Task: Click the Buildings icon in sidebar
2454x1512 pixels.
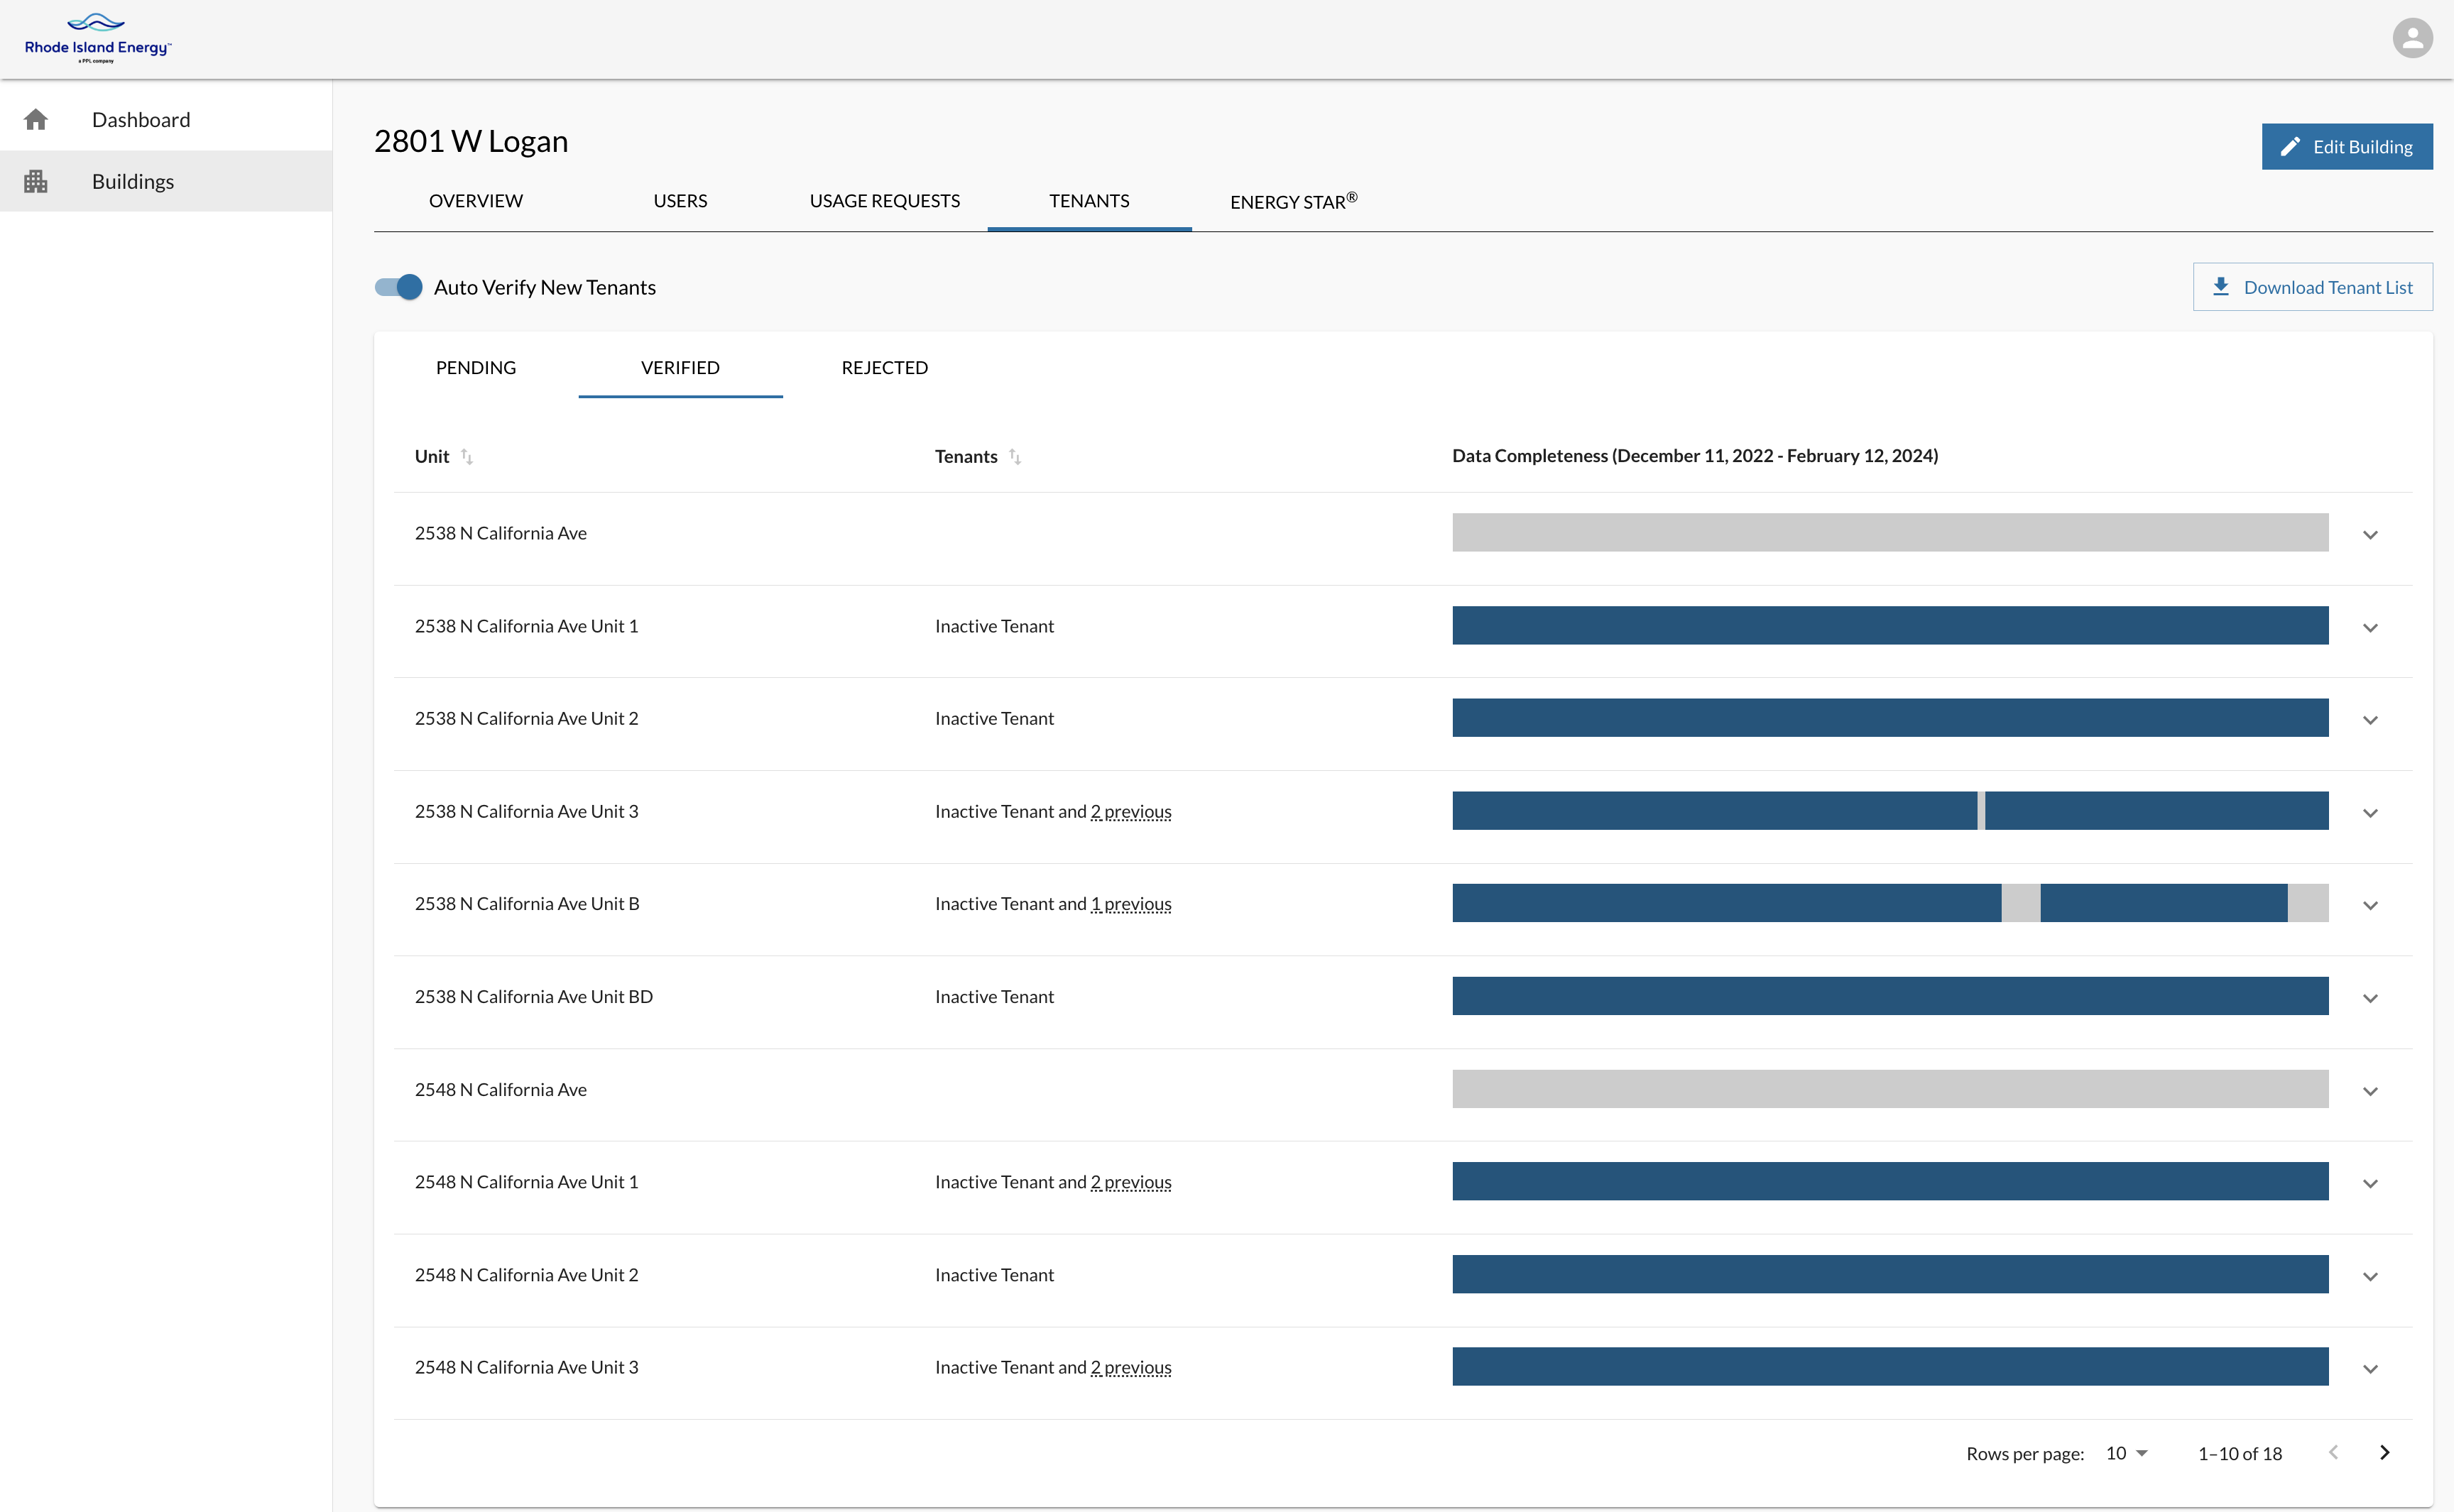Action: [36, 181]
